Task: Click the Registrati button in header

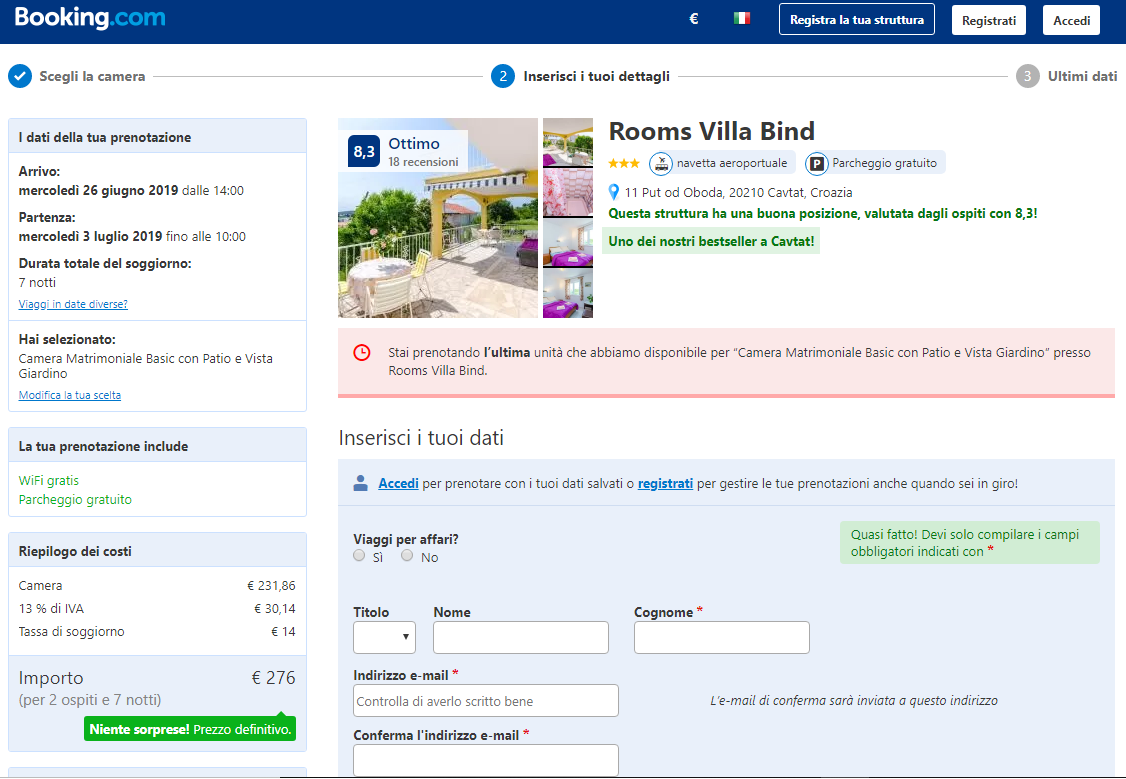Action: coord(989,20)
